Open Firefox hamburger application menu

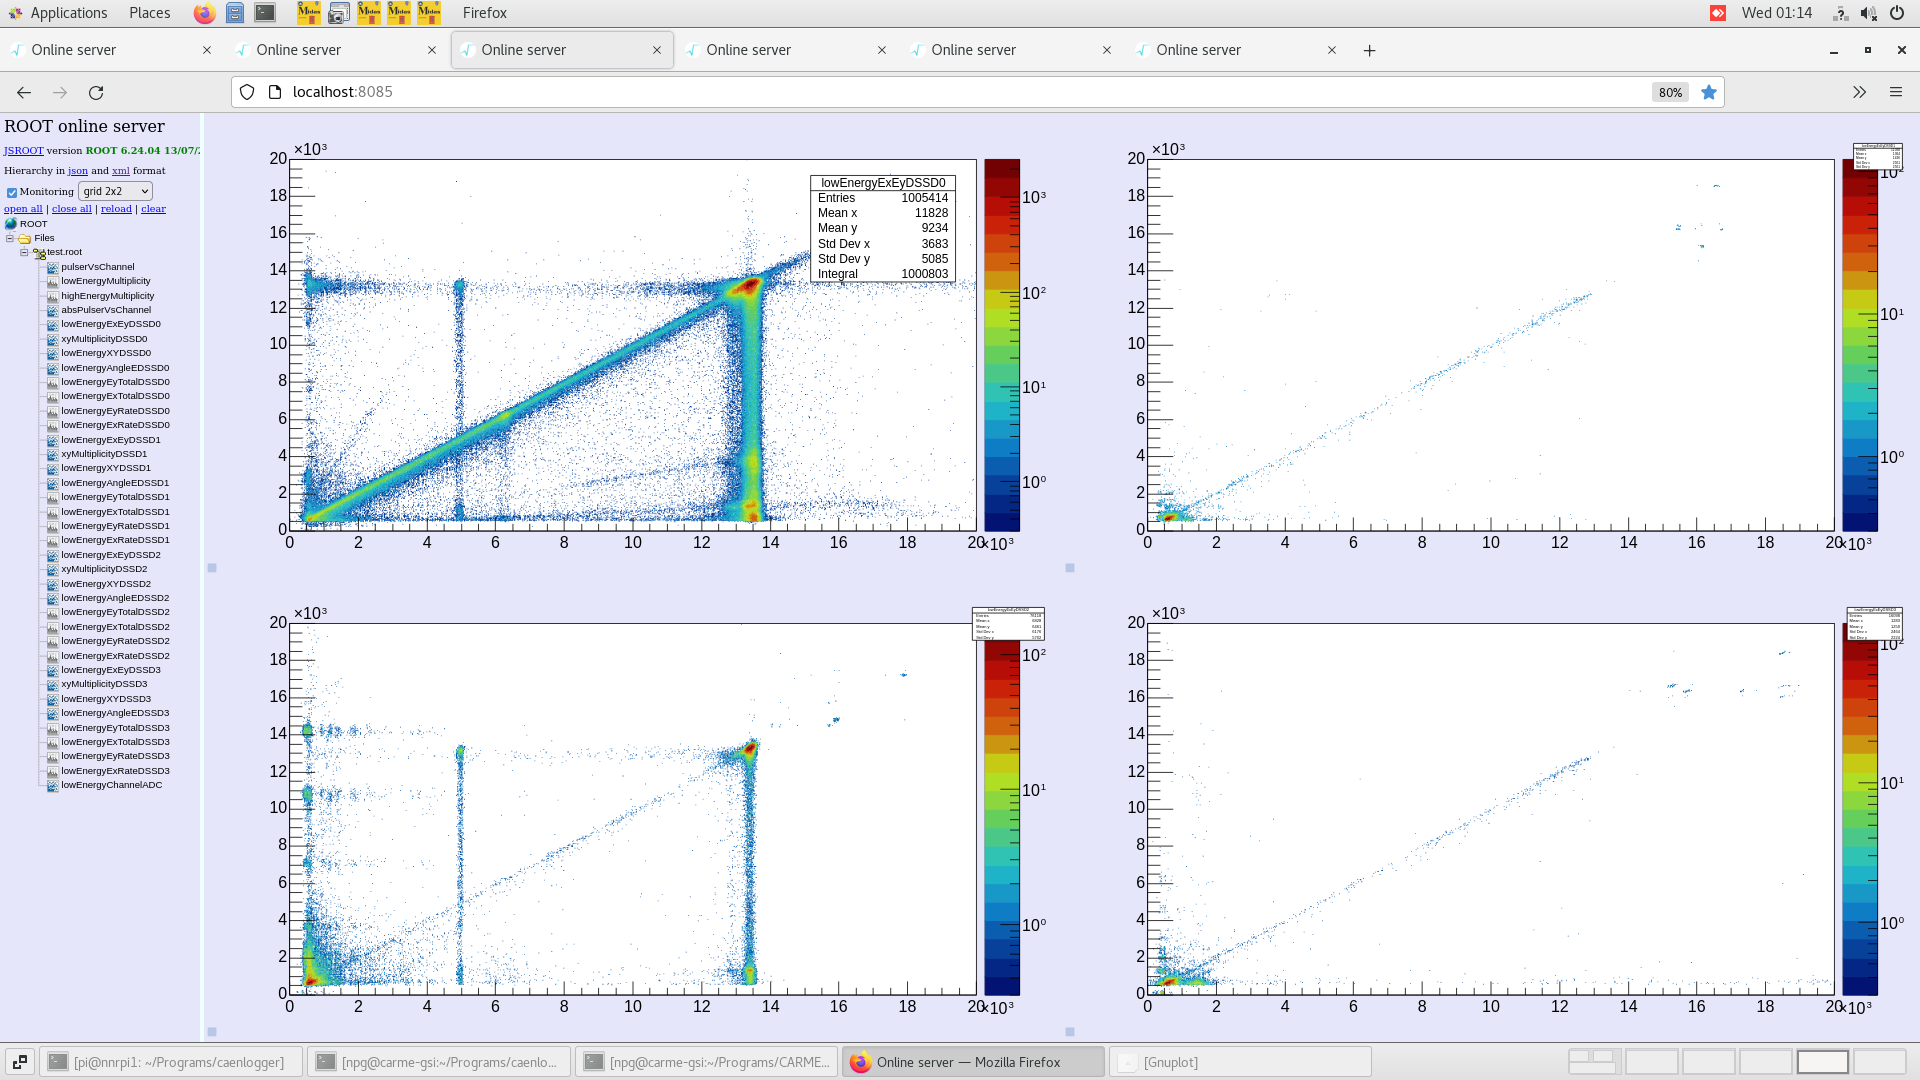point(1895,92)
